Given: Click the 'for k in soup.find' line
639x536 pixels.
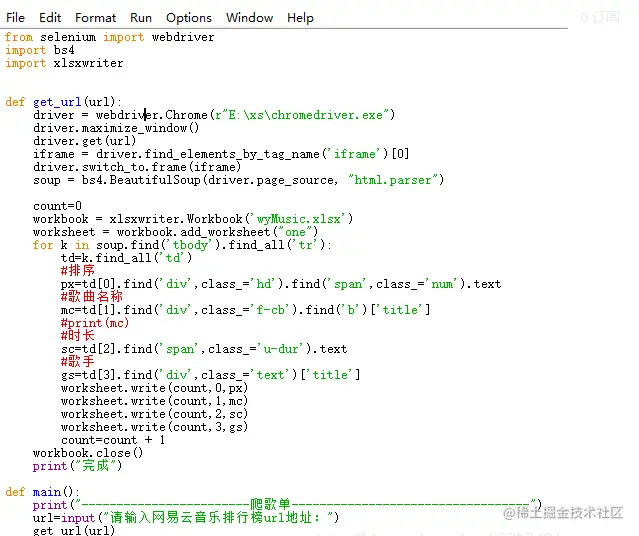Looking at the screenshot, I should (x=182, y=245).
